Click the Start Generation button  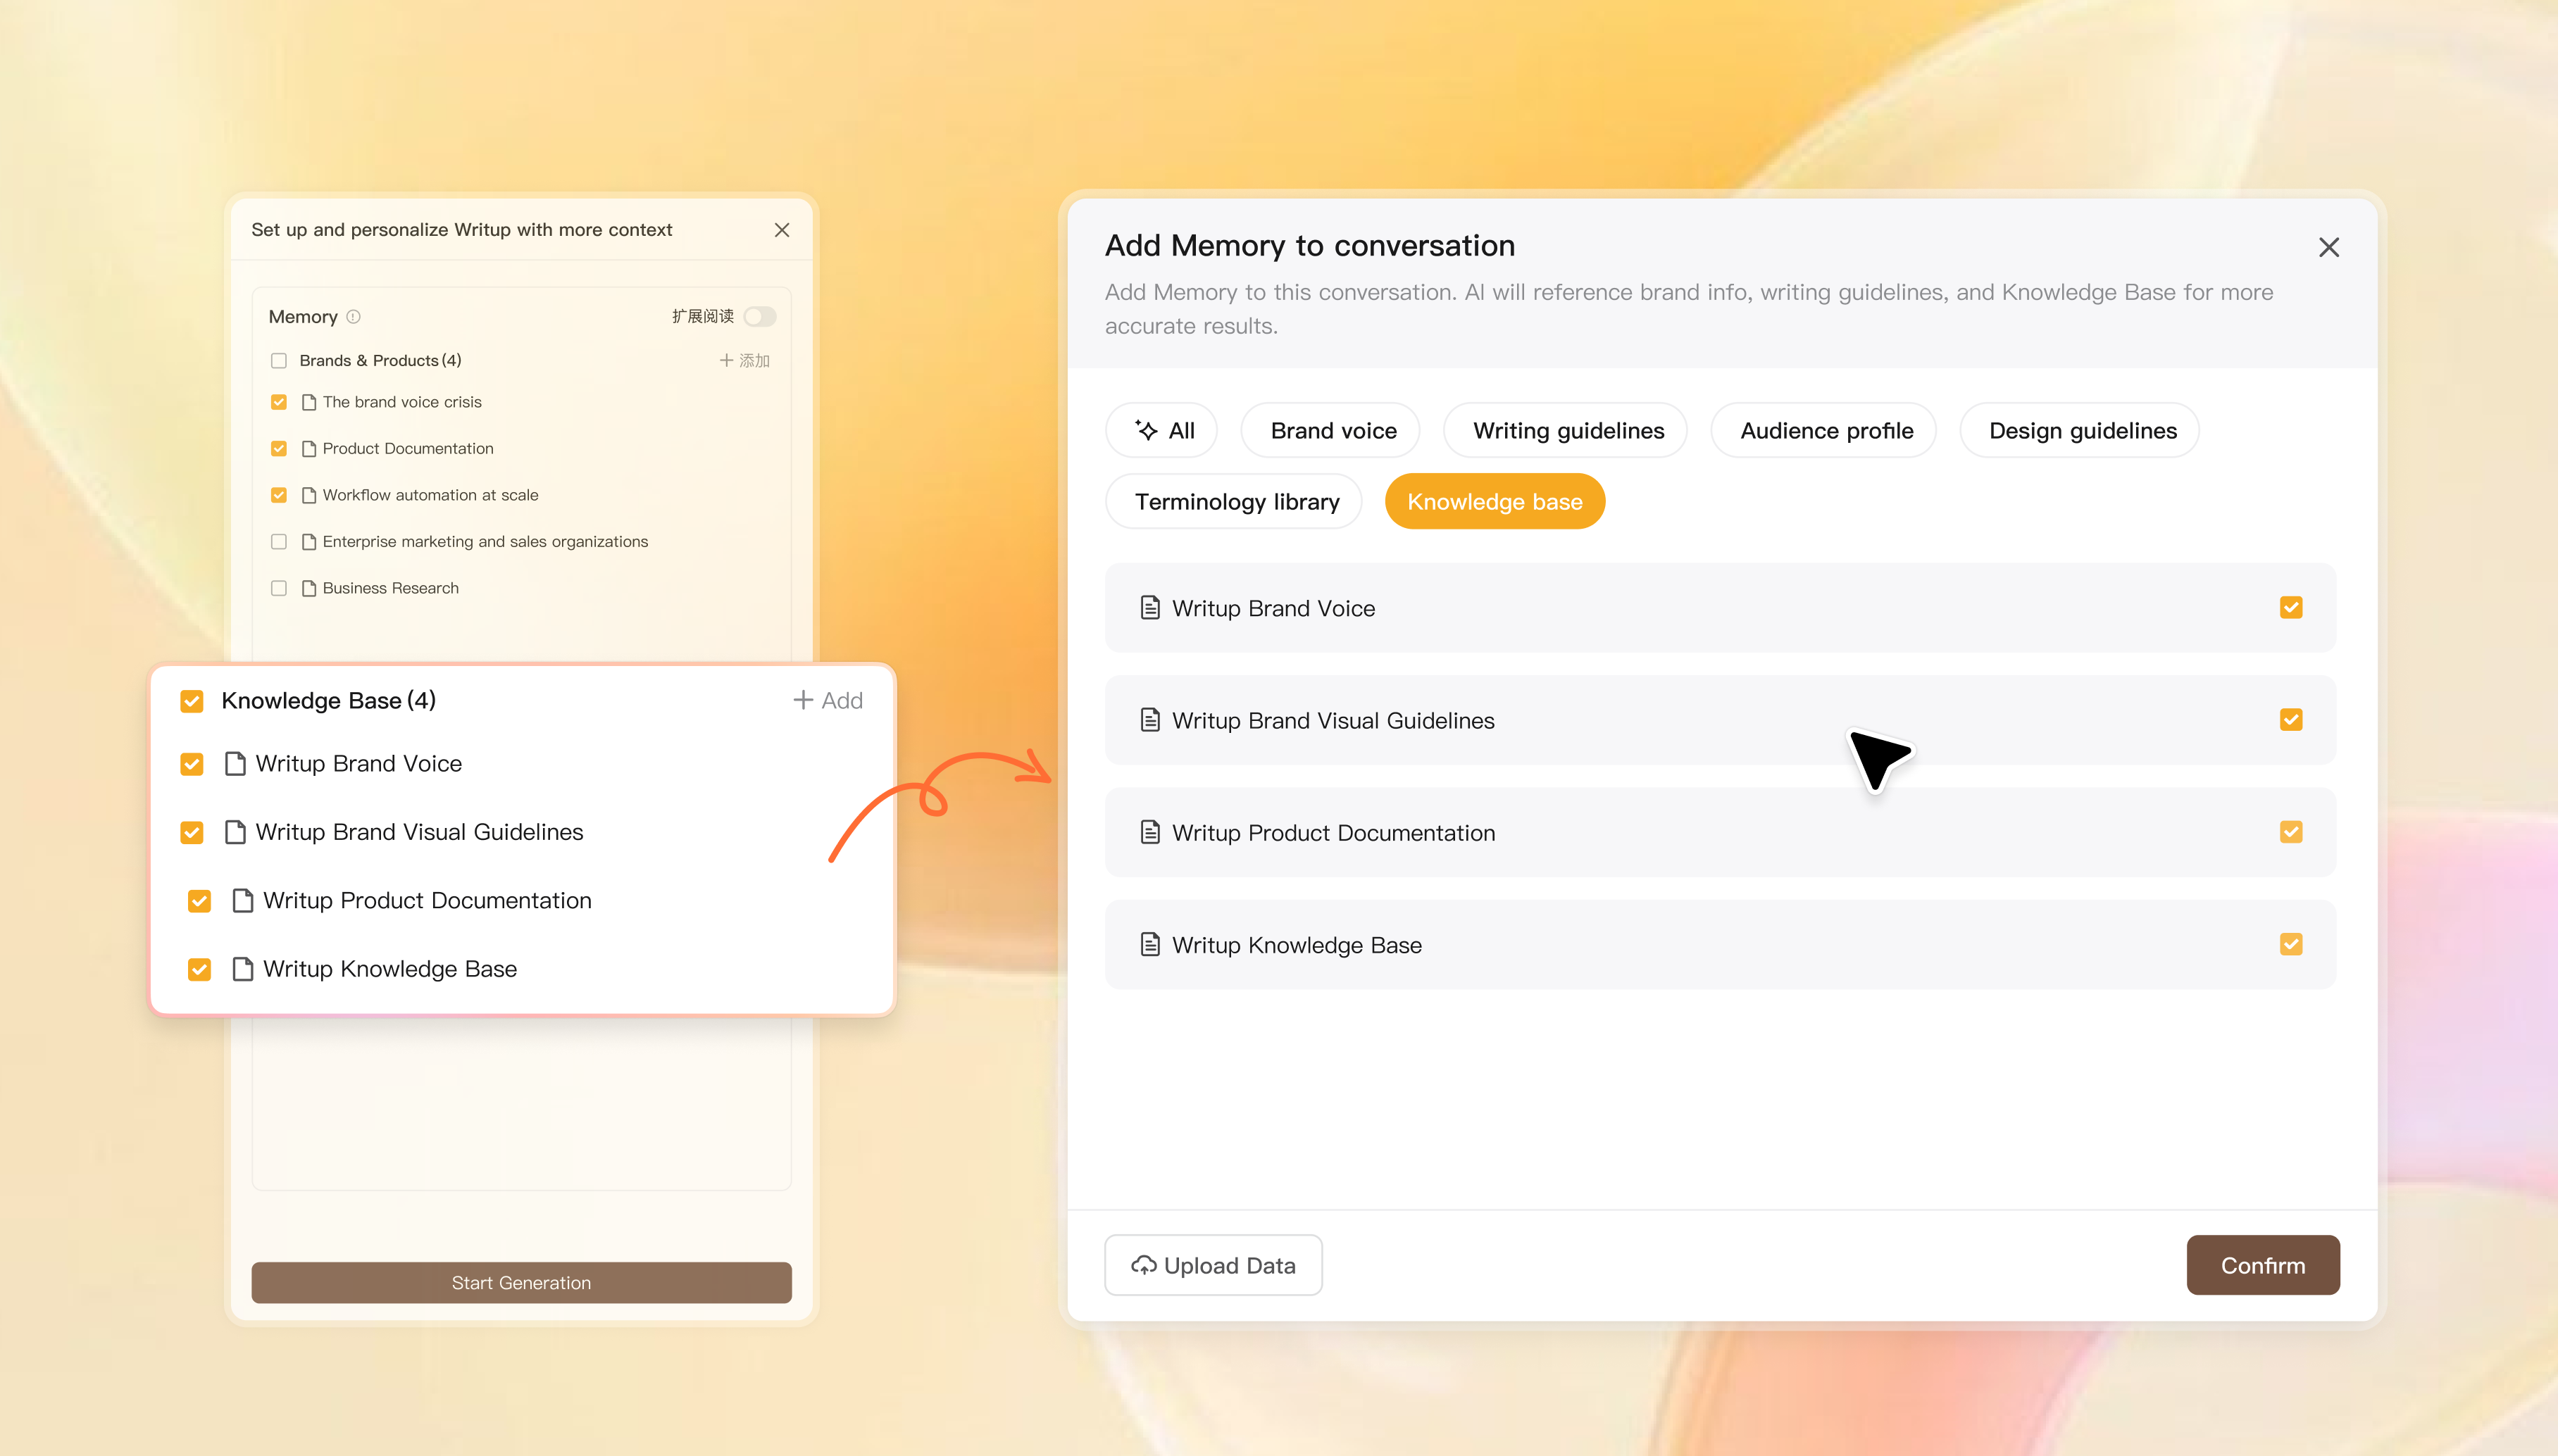pos(521,1282)
